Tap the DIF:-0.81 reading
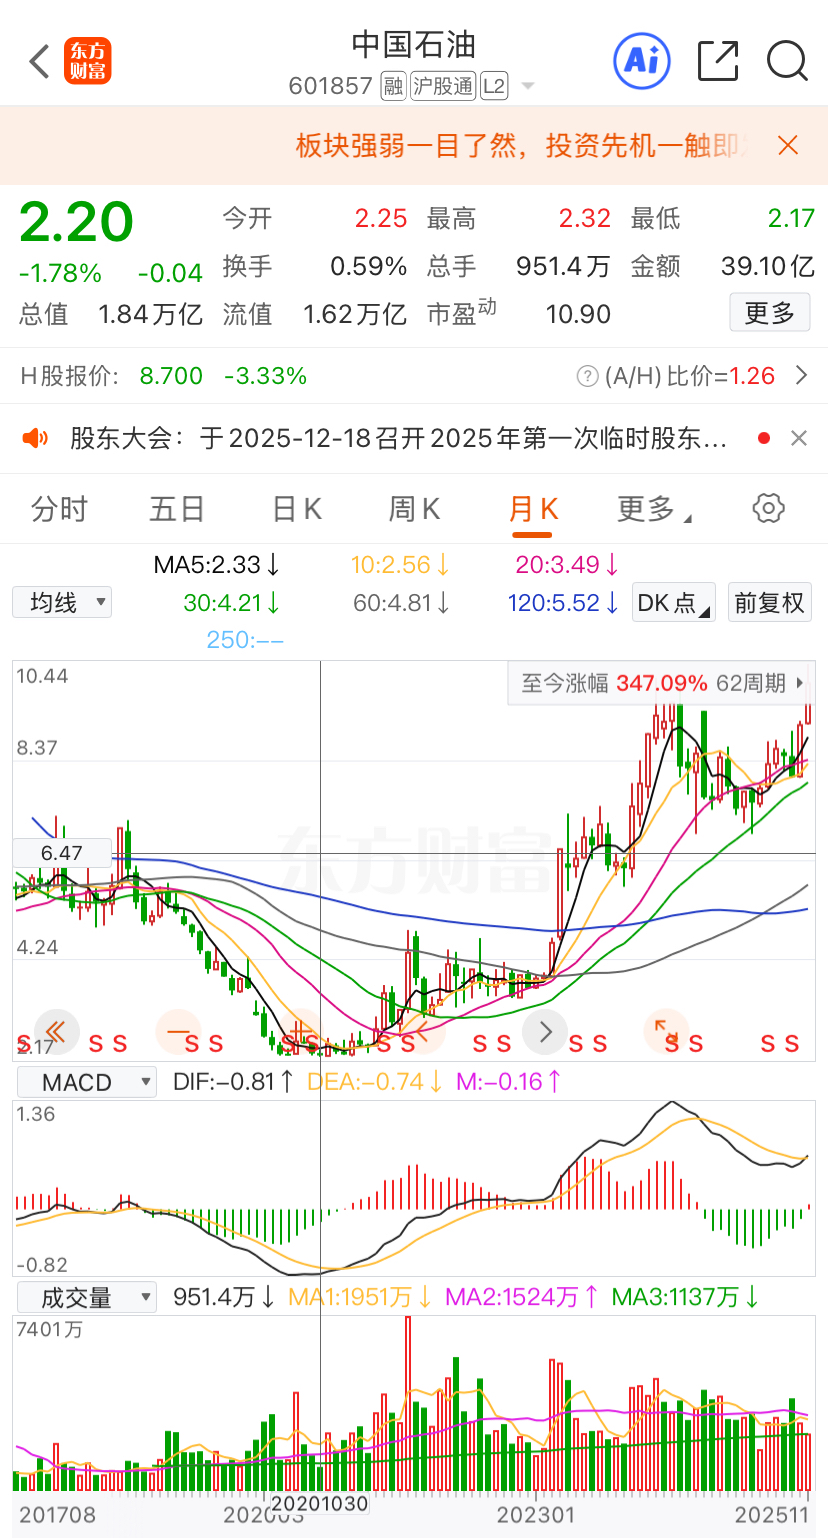The width and height of the screenshot is (828, 1538). click(234, 1082)
